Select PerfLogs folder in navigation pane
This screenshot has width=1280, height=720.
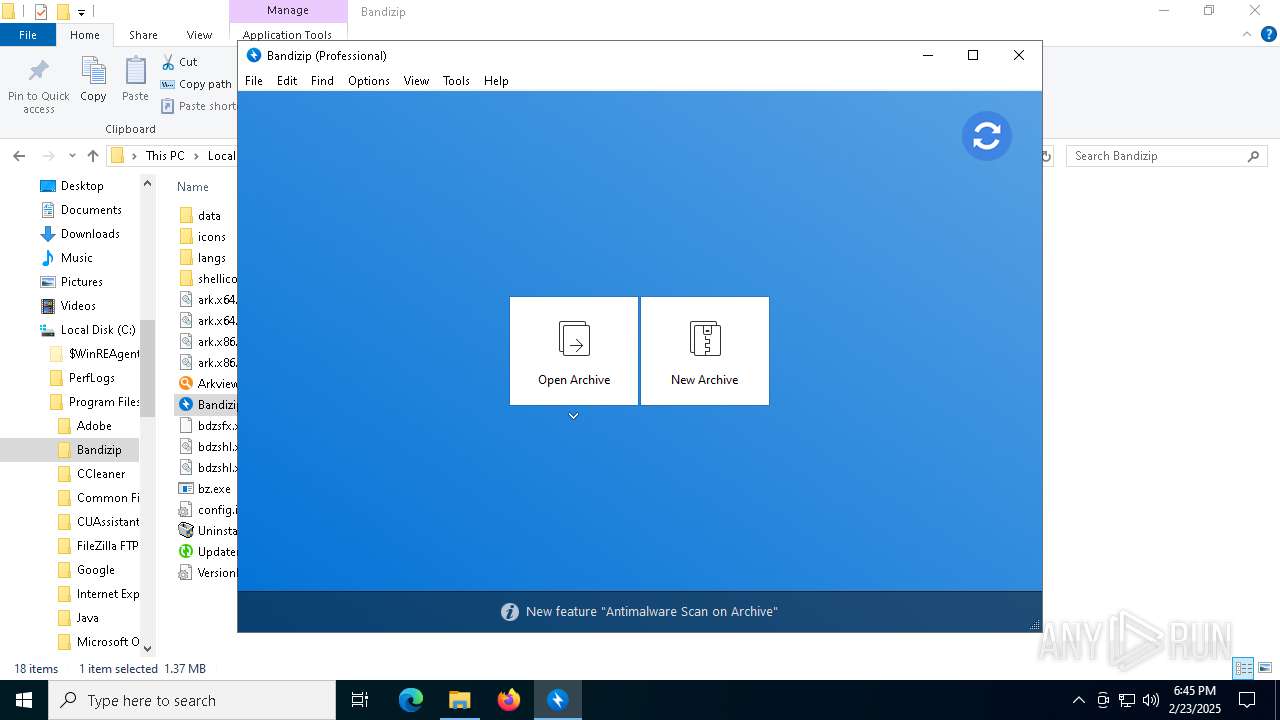coord(91,378)
